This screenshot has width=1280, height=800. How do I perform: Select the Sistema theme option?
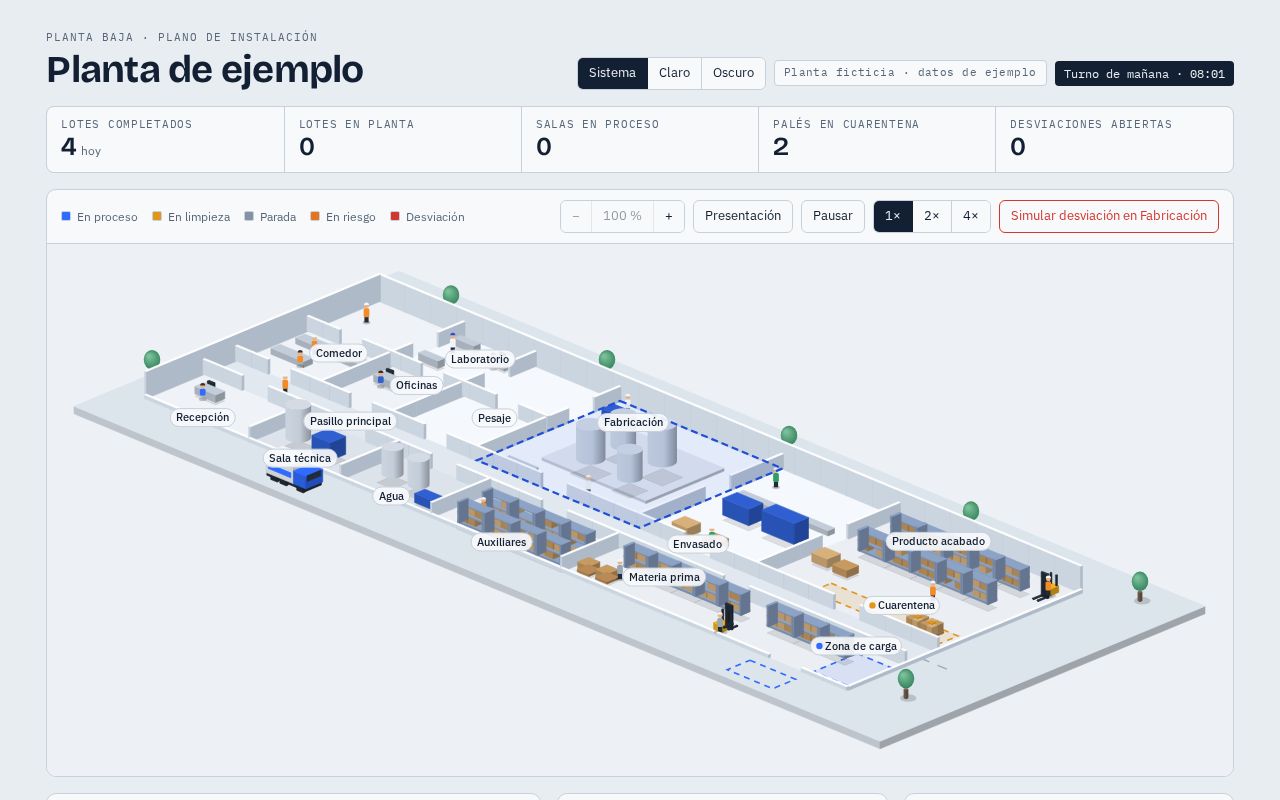click(x=612, y=73)
